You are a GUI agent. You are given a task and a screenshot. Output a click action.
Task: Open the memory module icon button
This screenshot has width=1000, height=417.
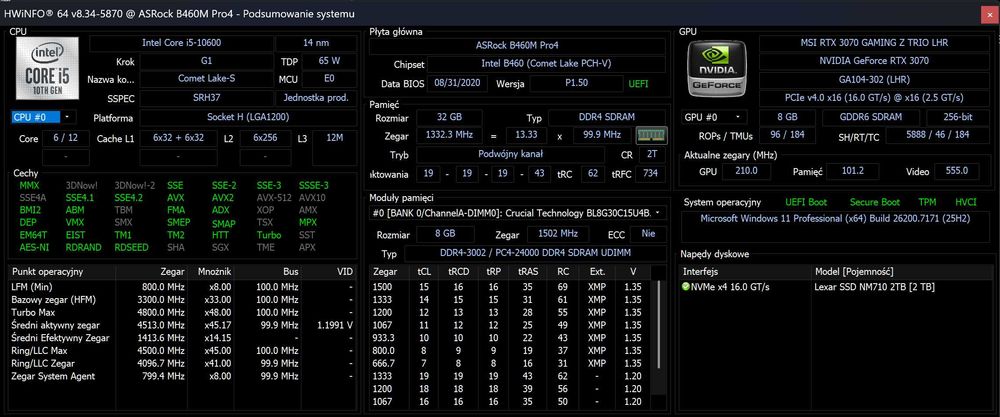click(x=651, y=135)
